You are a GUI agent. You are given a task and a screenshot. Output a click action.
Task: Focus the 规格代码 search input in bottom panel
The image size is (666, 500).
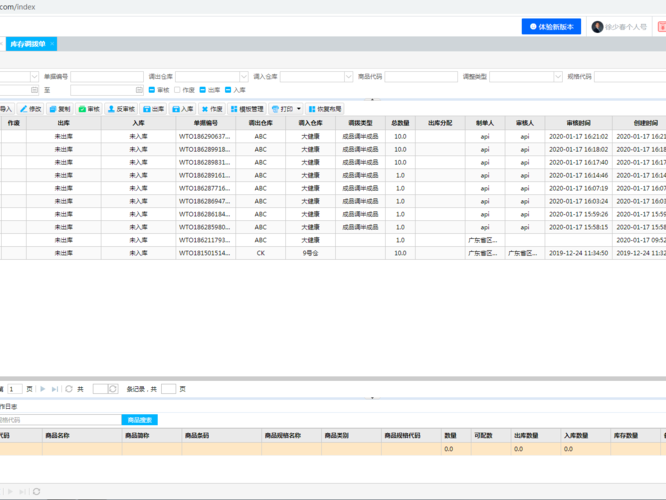point(60,420)
